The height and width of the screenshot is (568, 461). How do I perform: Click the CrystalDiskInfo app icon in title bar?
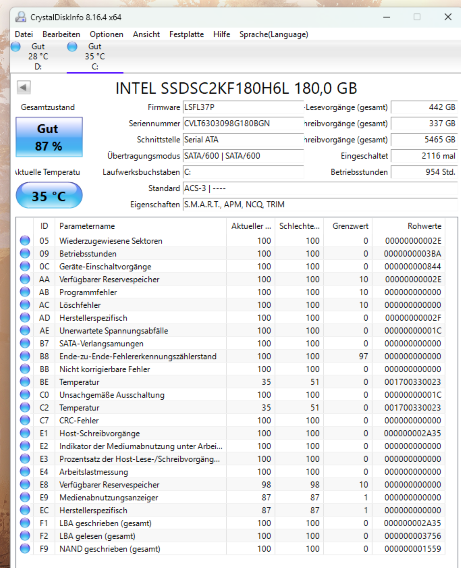pyautogui.click(x=21, y=17)
